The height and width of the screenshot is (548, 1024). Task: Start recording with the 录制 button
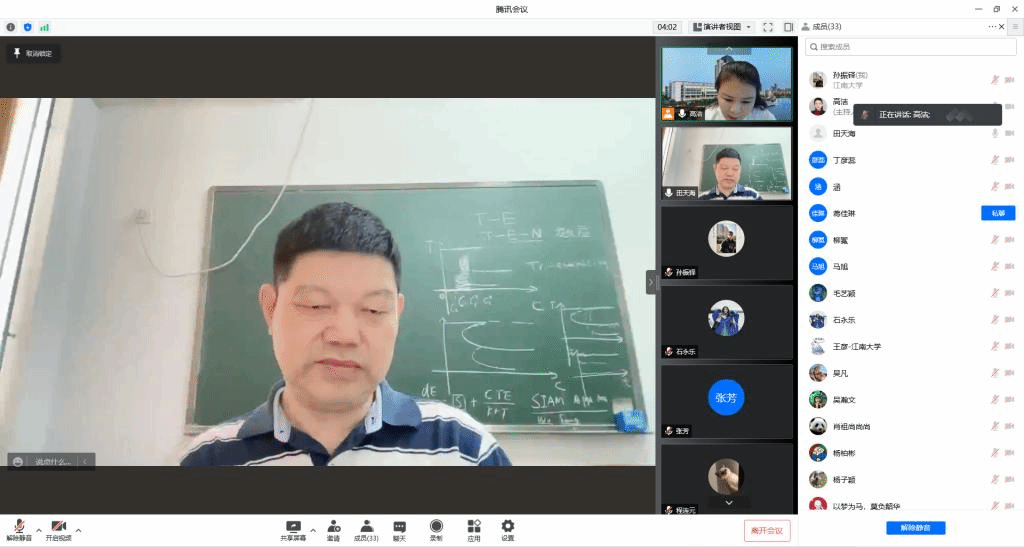click(436, 529)
